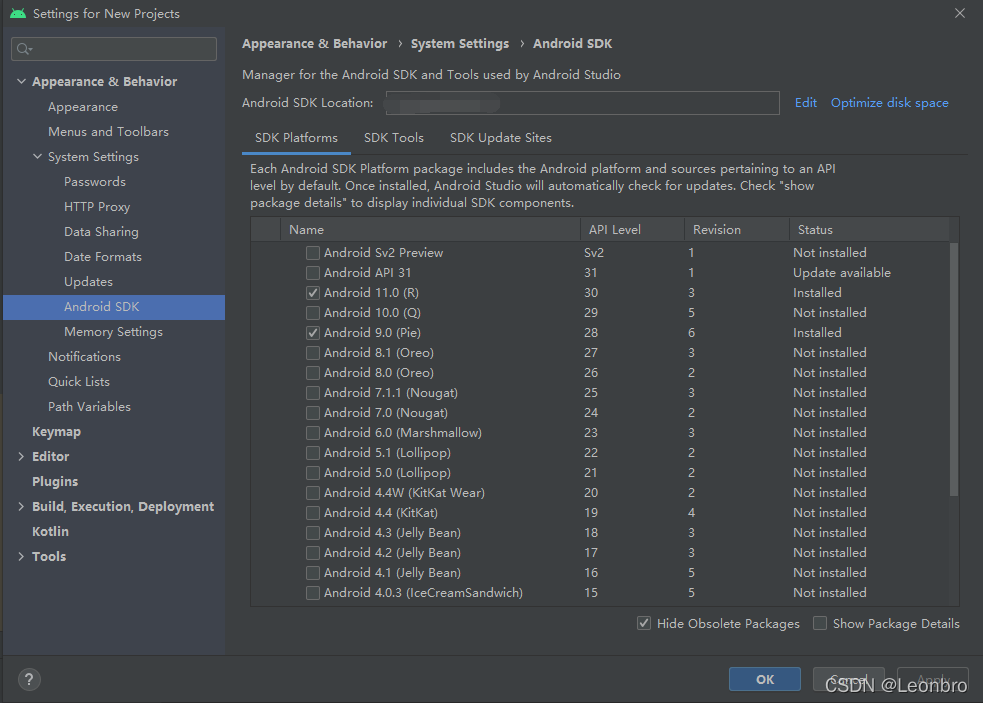Check the Android 4.0.3 (IceCreamSandwich) checkbox
This screenshot has height=703, width=983.
313,593
